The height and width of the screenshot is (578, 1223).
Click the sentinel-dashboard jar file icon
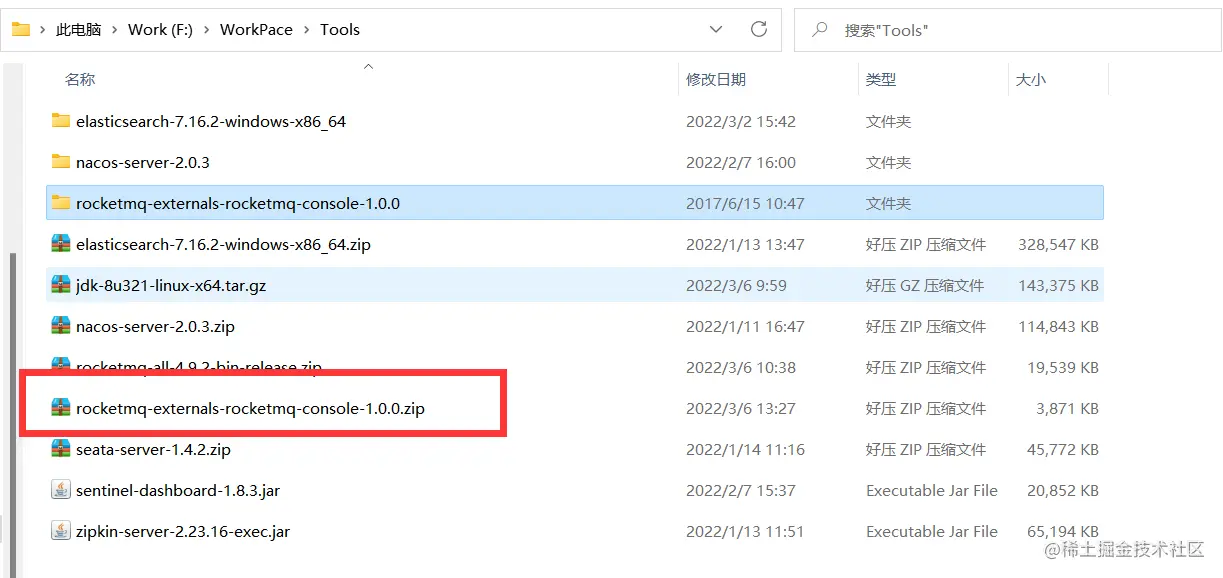point(60,490)
